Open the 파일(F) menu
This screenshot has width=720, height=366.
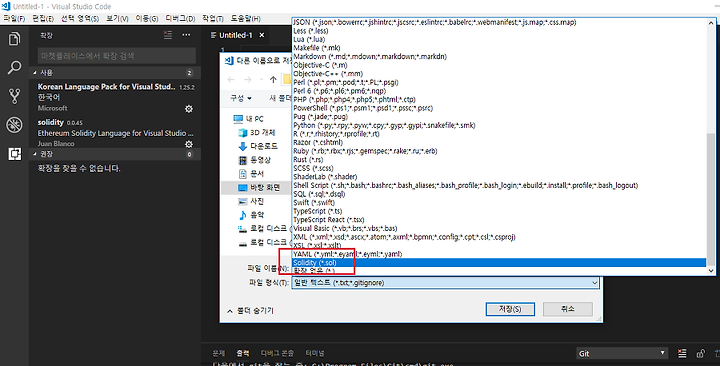click(14, 18)
